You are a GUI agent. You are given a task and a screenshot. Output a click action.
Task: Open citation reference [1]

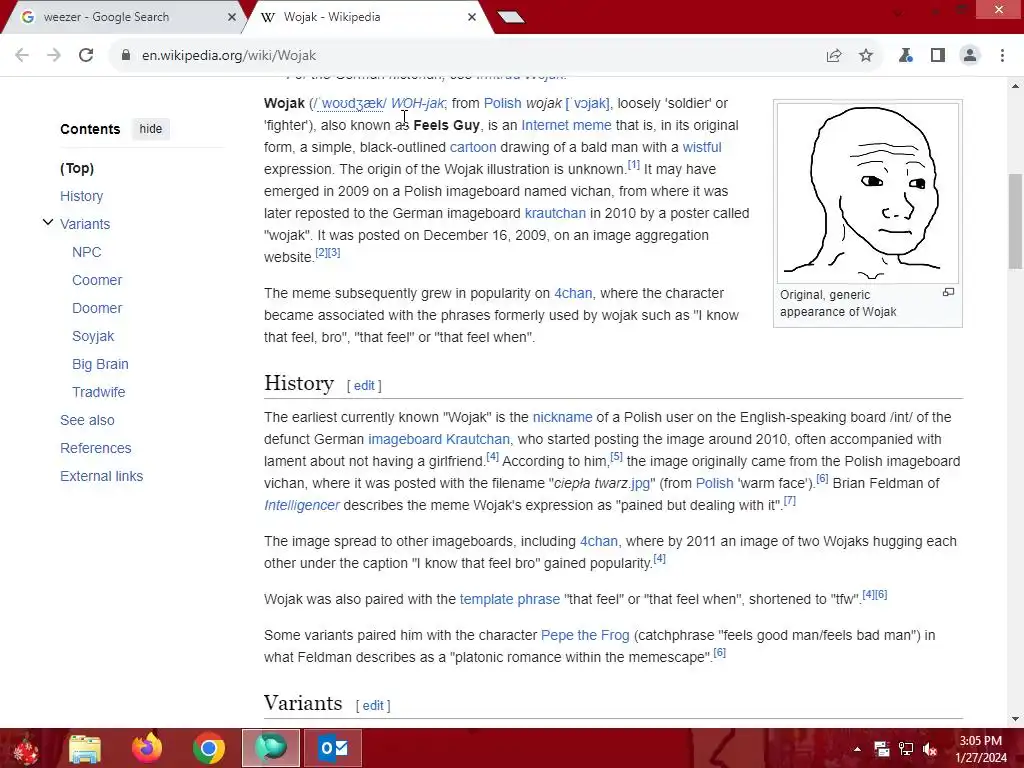[633, 165]
